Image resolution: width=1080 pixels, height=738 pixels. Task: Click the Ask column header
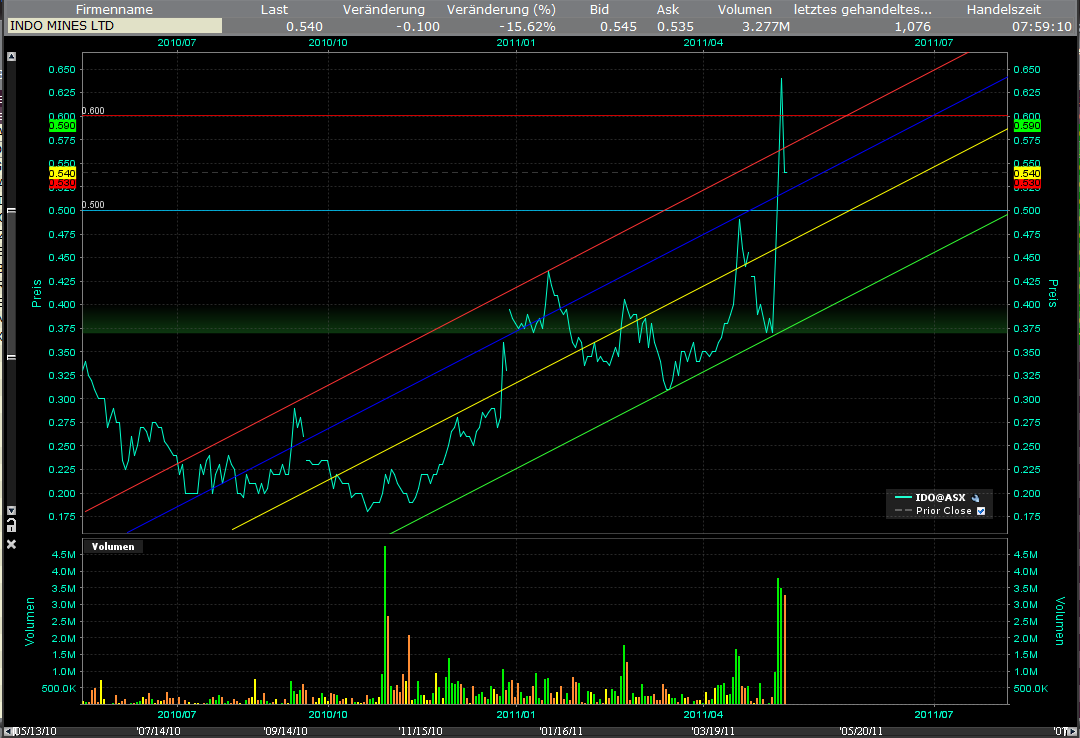pyautogui.click(x=667, y=10)
